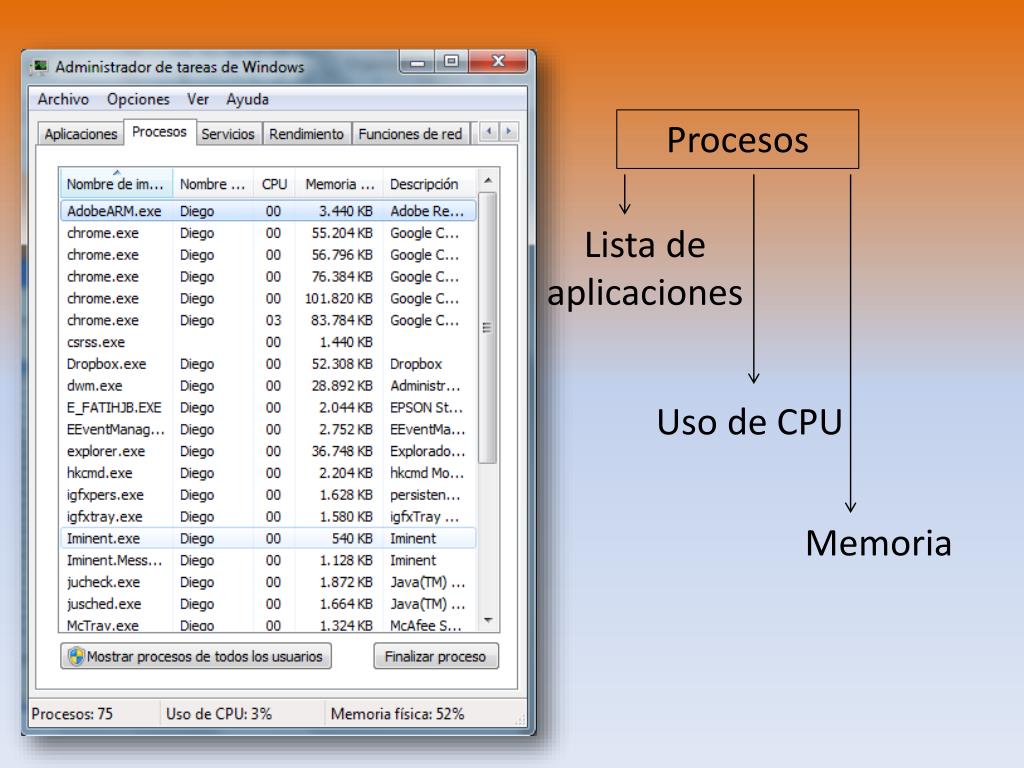Sort by Nombre de usuario column header

(x=212, y=184)
